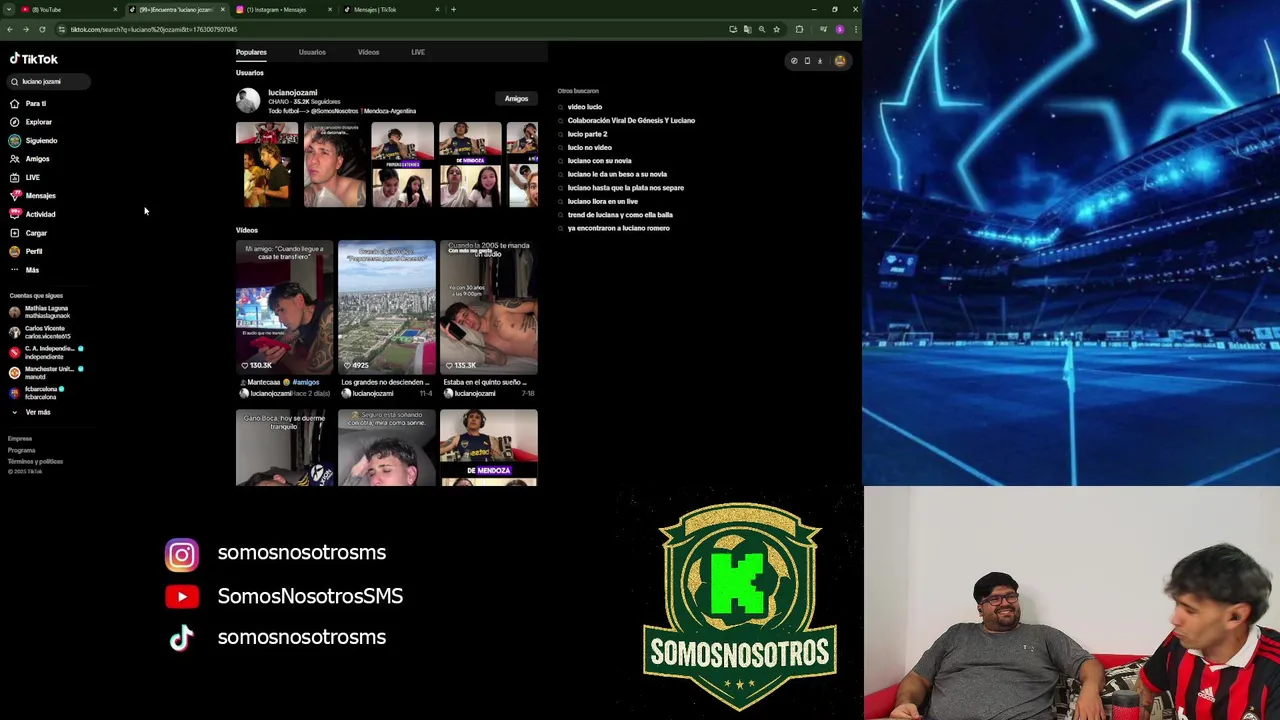Switch to the Usuarios tab
The width and height of the screenshot is (1280, 720).
point(312,52)
